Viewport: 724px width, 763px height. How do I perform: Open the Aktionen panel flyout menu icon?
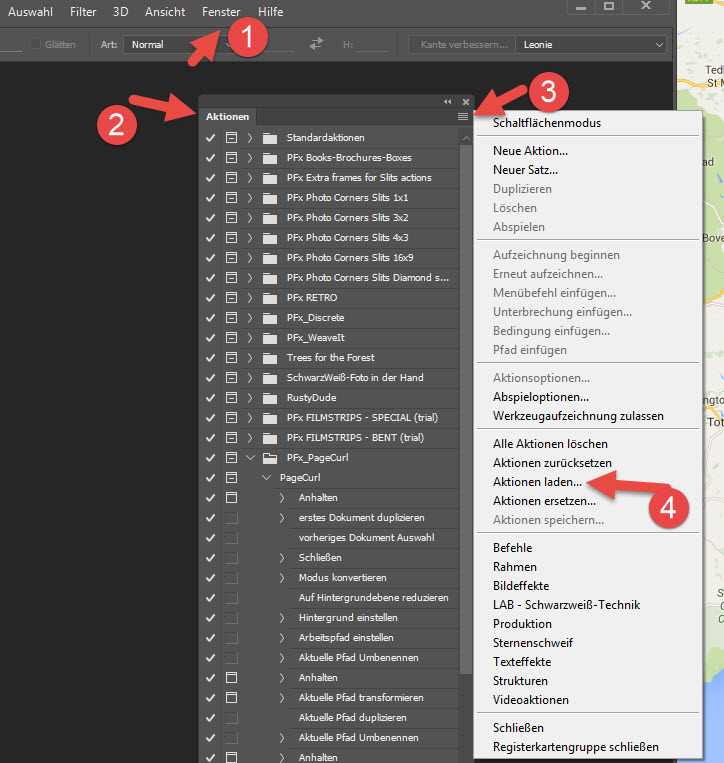[463, 117]
